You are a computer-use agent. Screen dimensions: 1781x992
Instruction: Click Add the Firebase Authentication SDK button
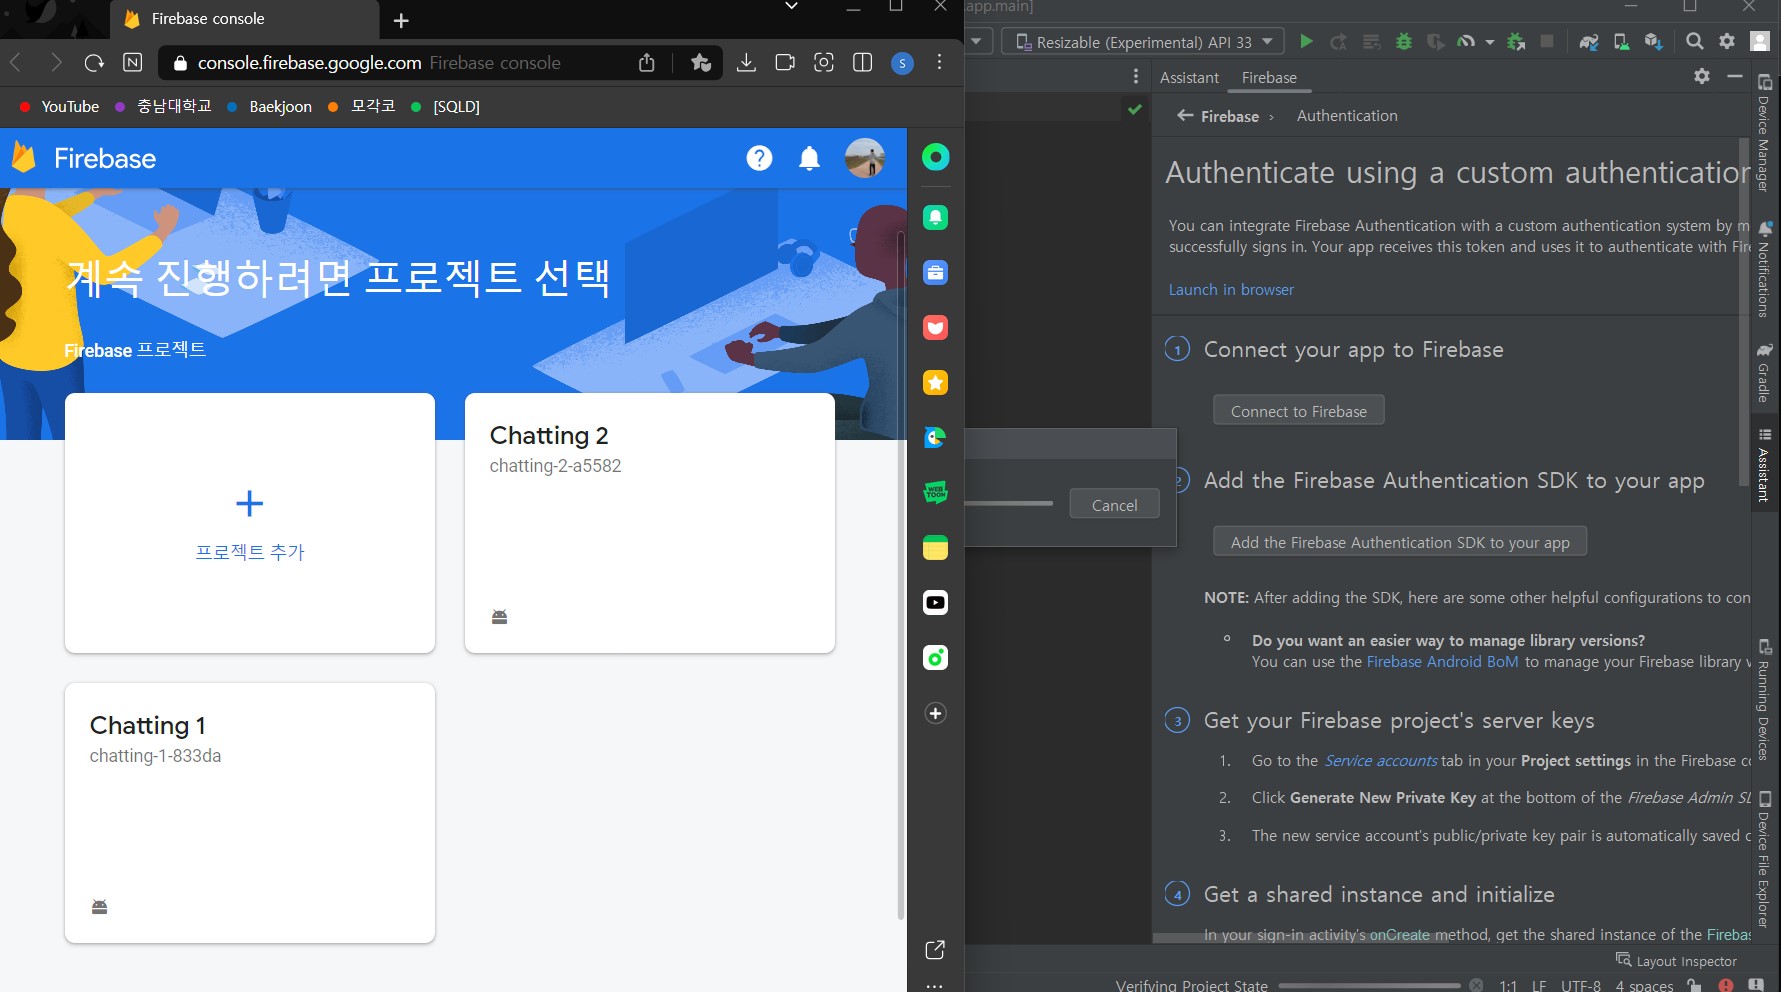(x=1400, y=542)
